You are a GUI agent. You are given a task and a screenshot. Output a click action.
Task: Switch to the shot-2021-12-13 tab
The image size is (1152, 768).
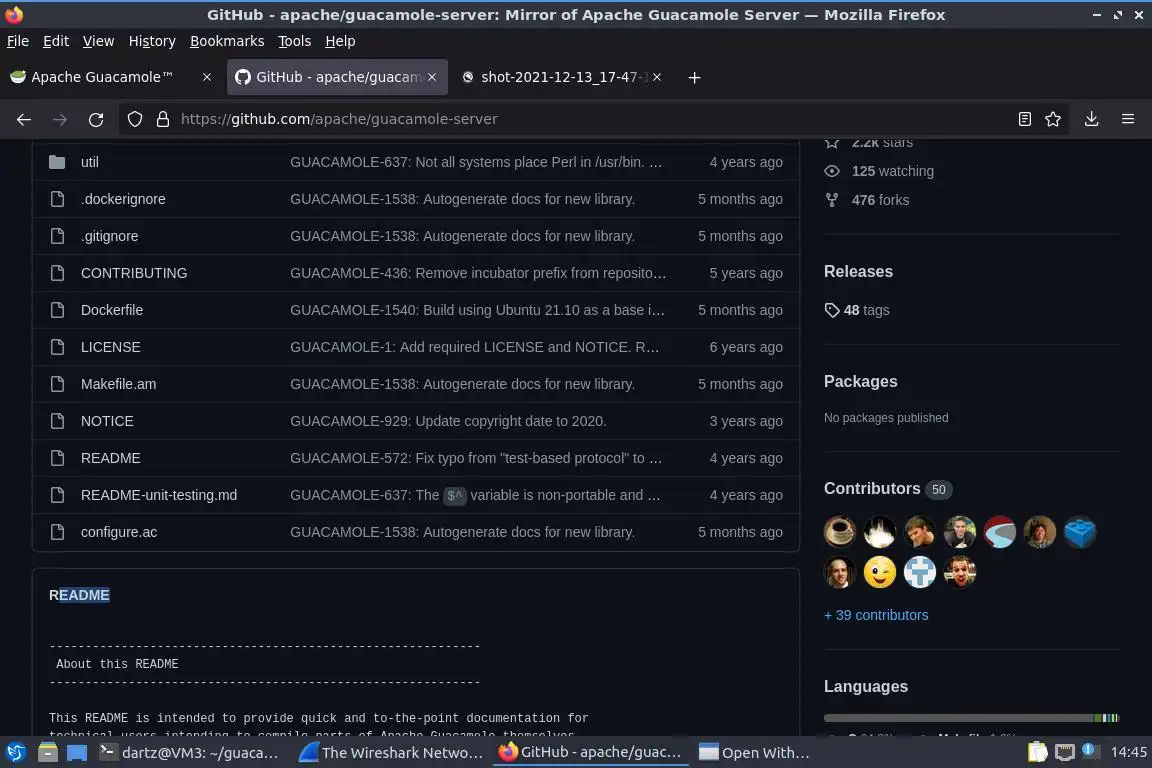tap(562, 77)
